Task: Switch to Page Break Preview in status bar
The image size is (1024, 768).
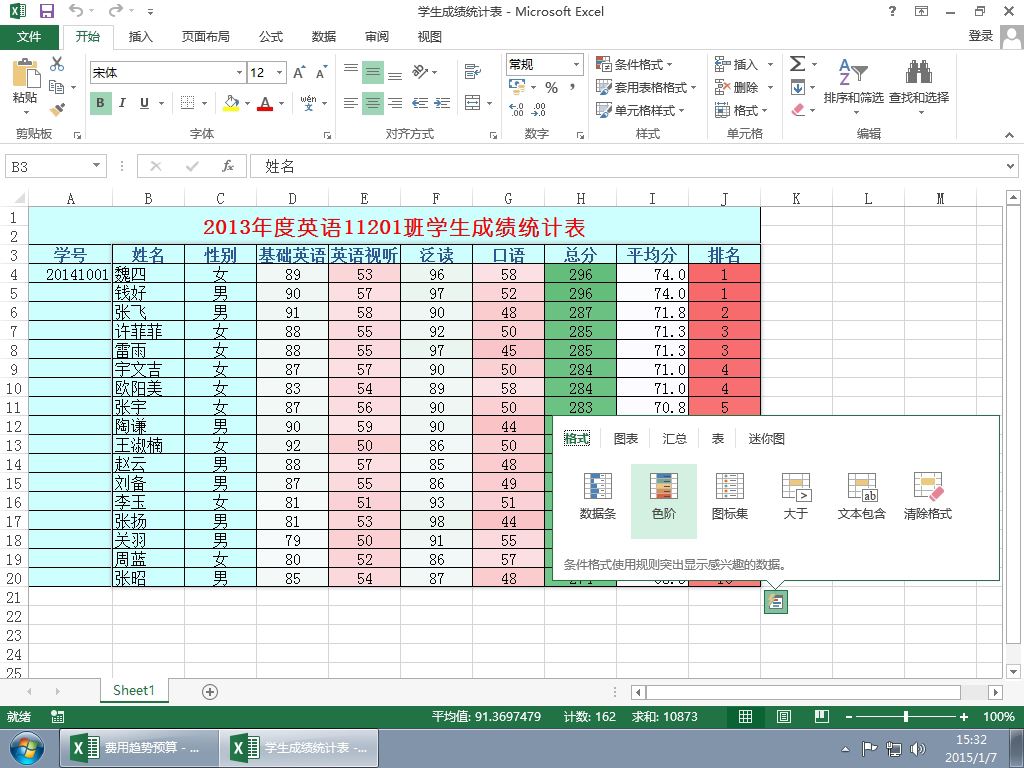Action: [822, 716]
